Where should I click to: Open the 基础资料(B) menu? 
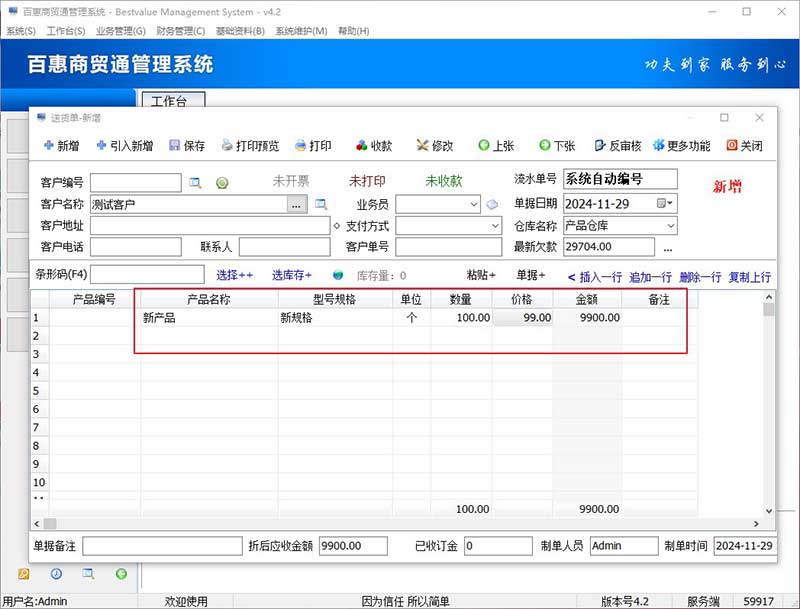pos(240,31)
